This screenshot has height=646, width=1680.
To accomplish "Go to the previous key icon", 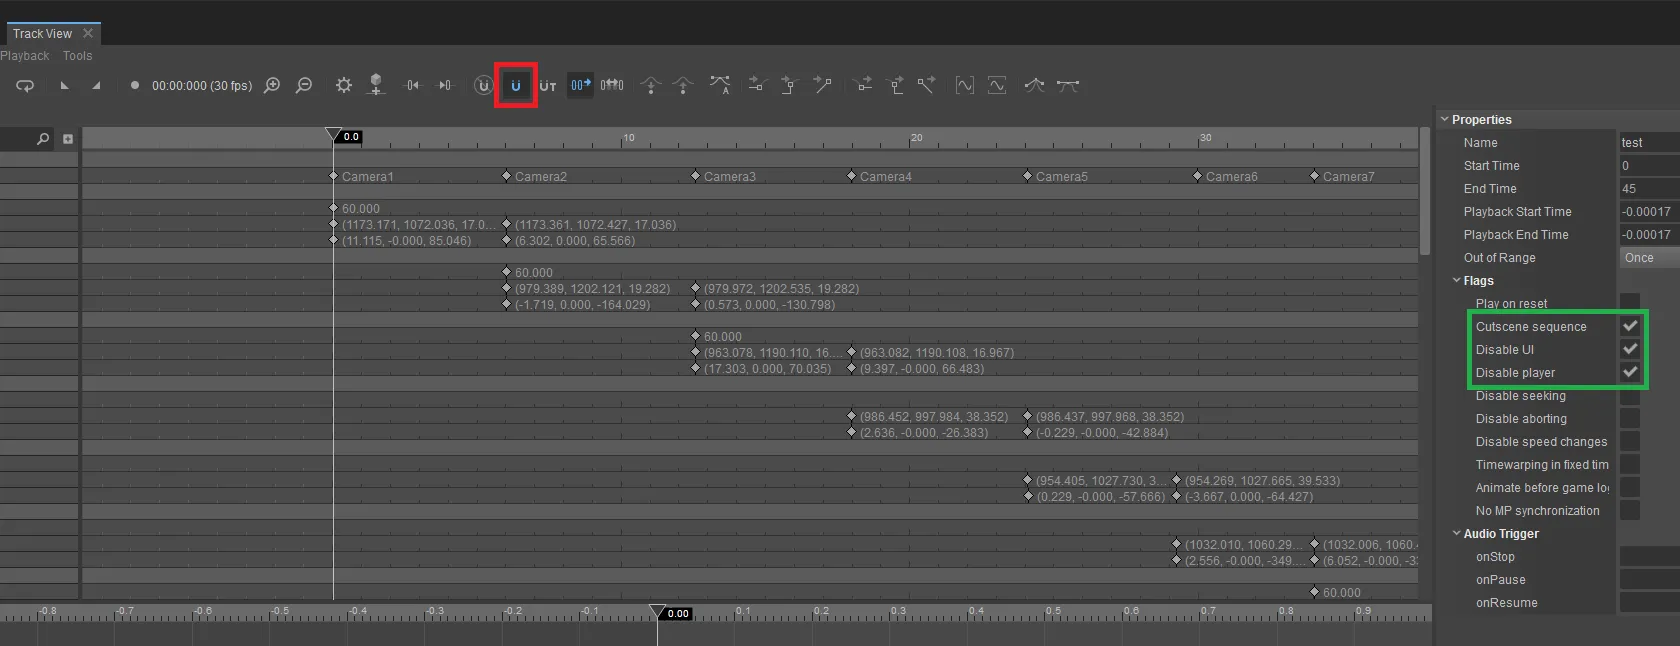I will pyautogui.click(x=412, y=86).
